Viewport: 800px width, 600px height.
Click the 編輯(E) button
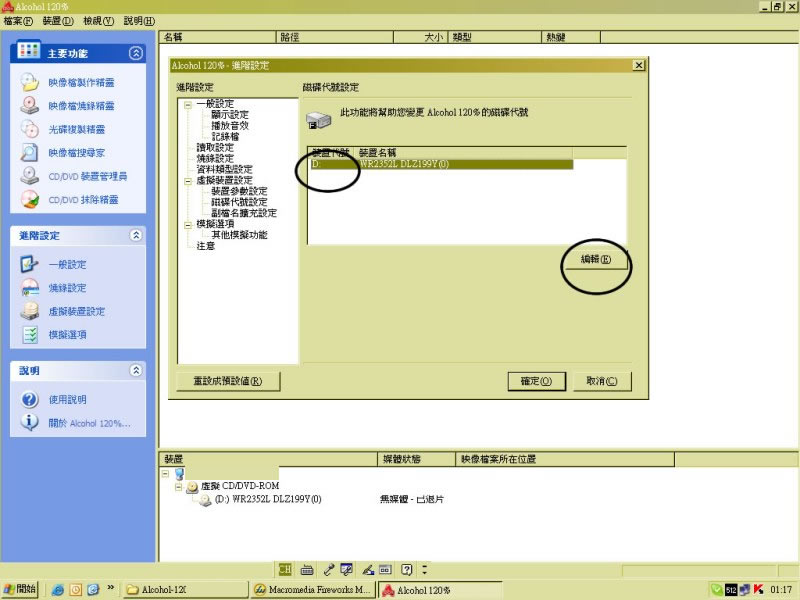[595, 259]
